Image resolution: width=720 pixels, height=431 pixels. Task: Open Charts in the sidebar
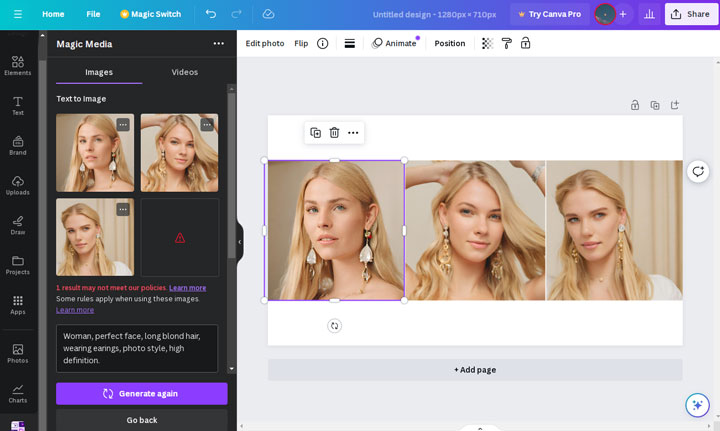[x=18, y=394]
